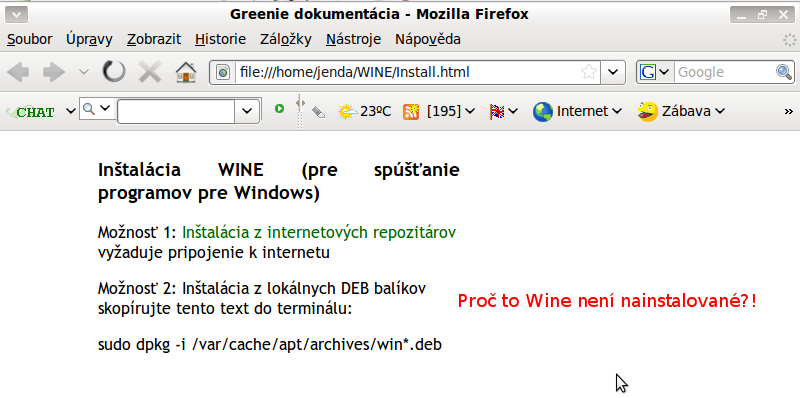Screen dimensions: 800x398
Task: Go to the Home page
Action: tap(186, 72)
